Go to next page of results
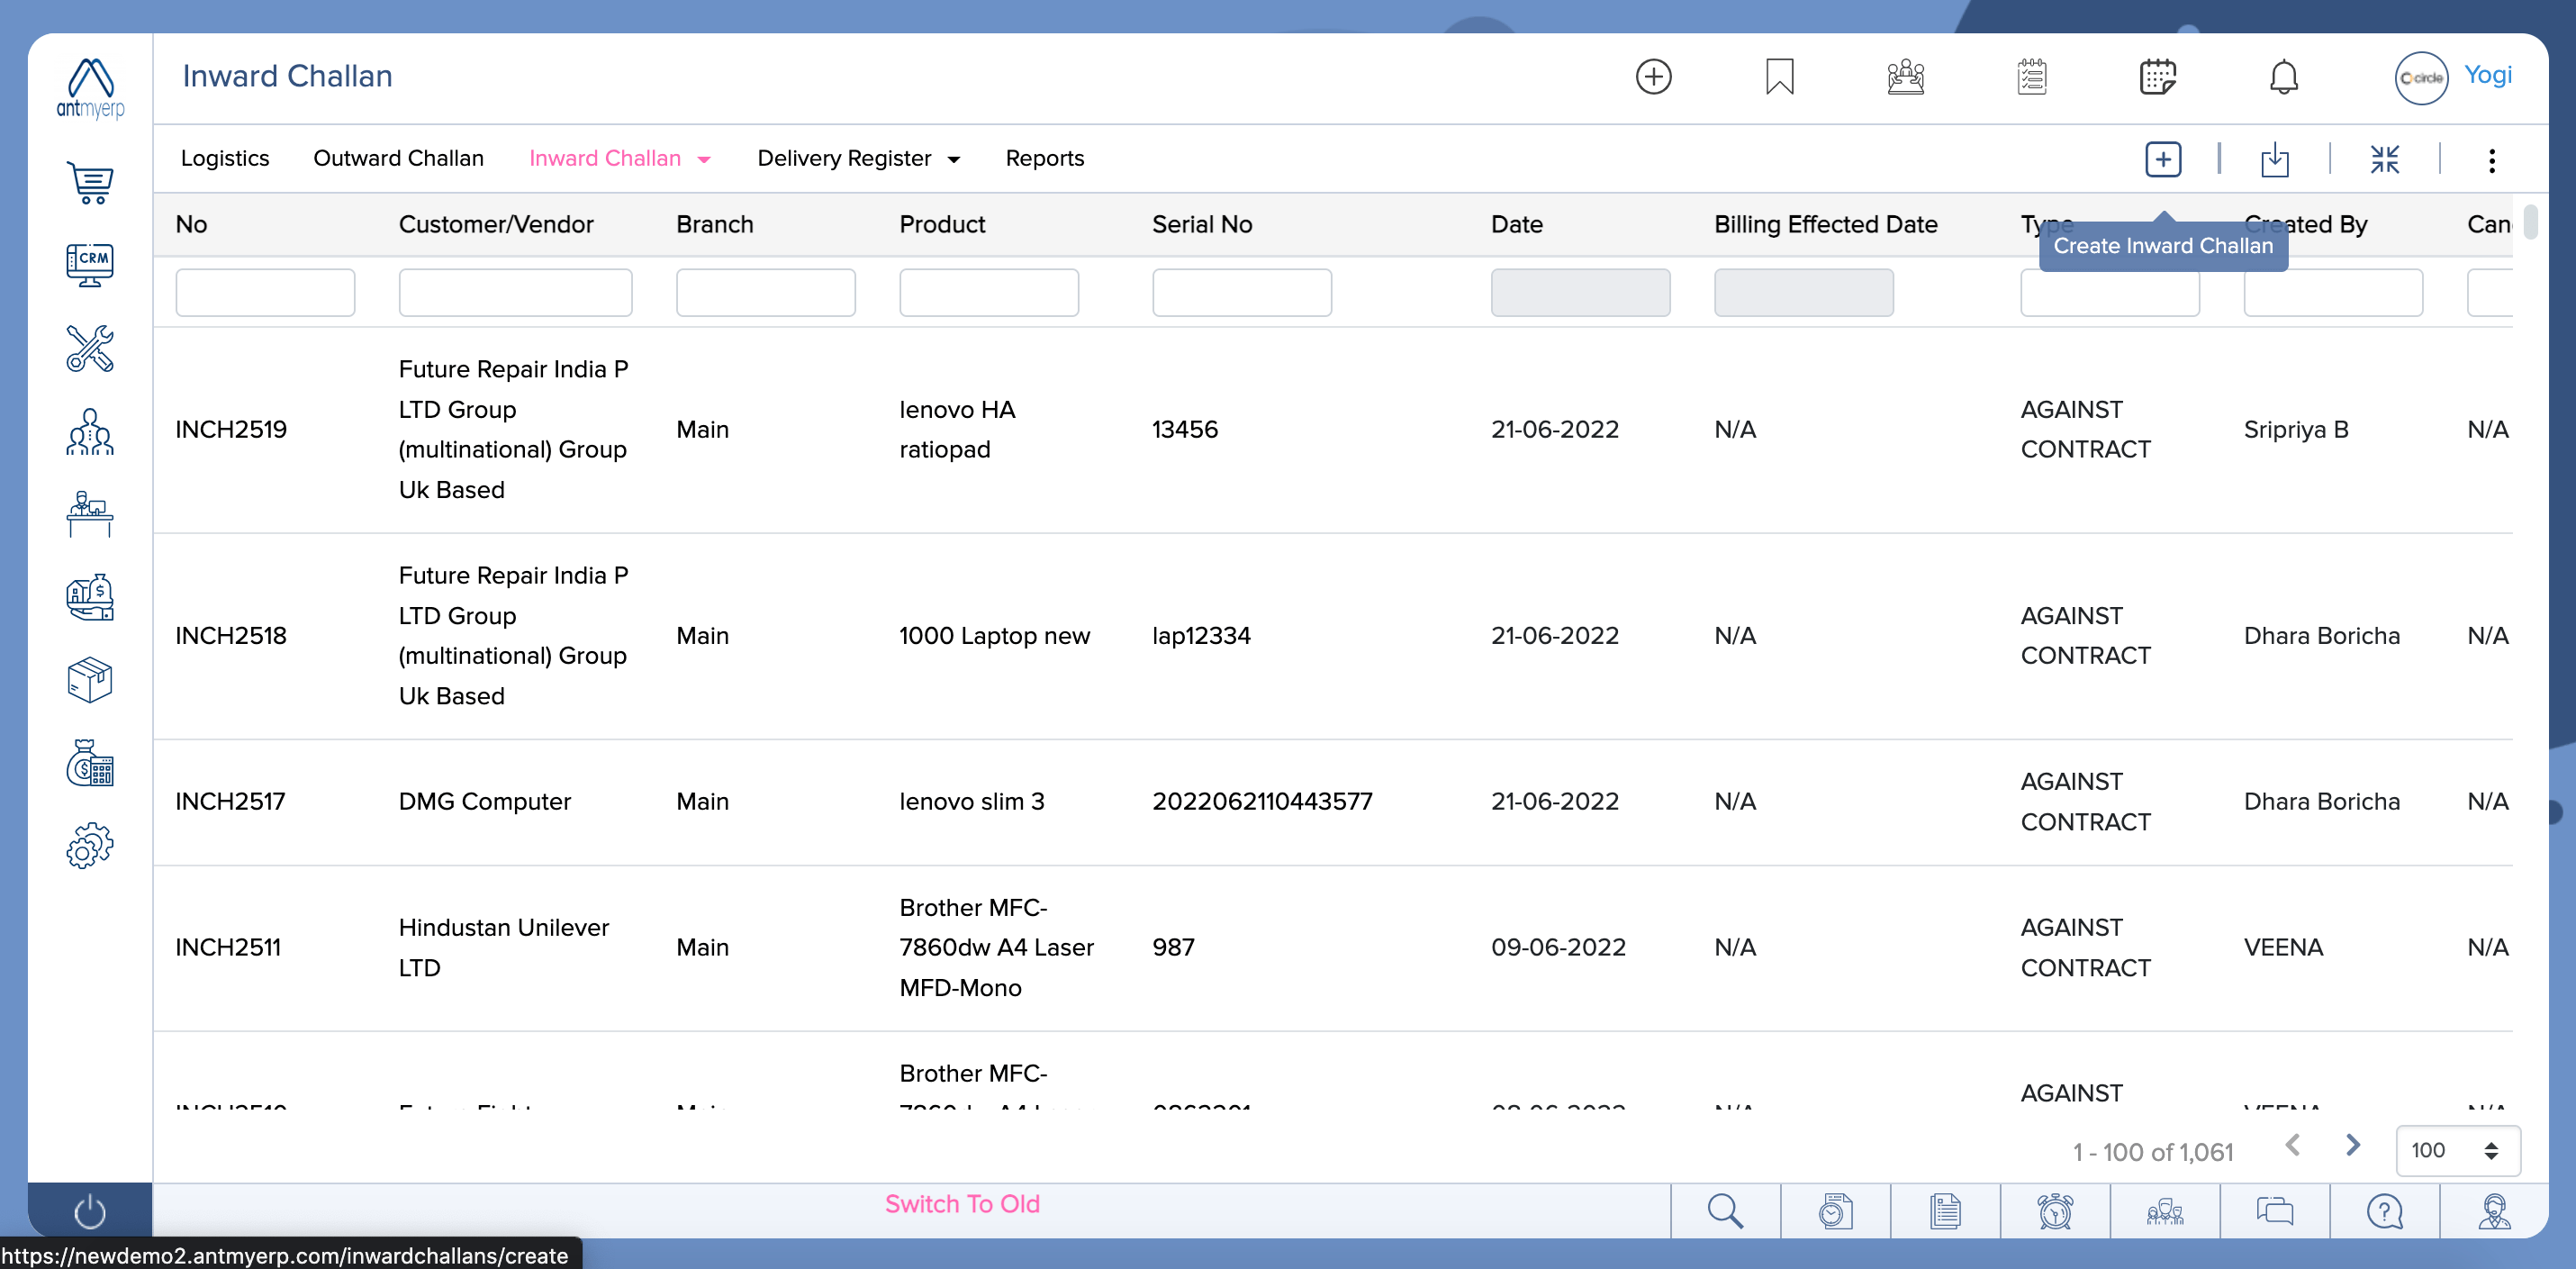Screen dimensions: 2576x1269 [2352, 1145]
